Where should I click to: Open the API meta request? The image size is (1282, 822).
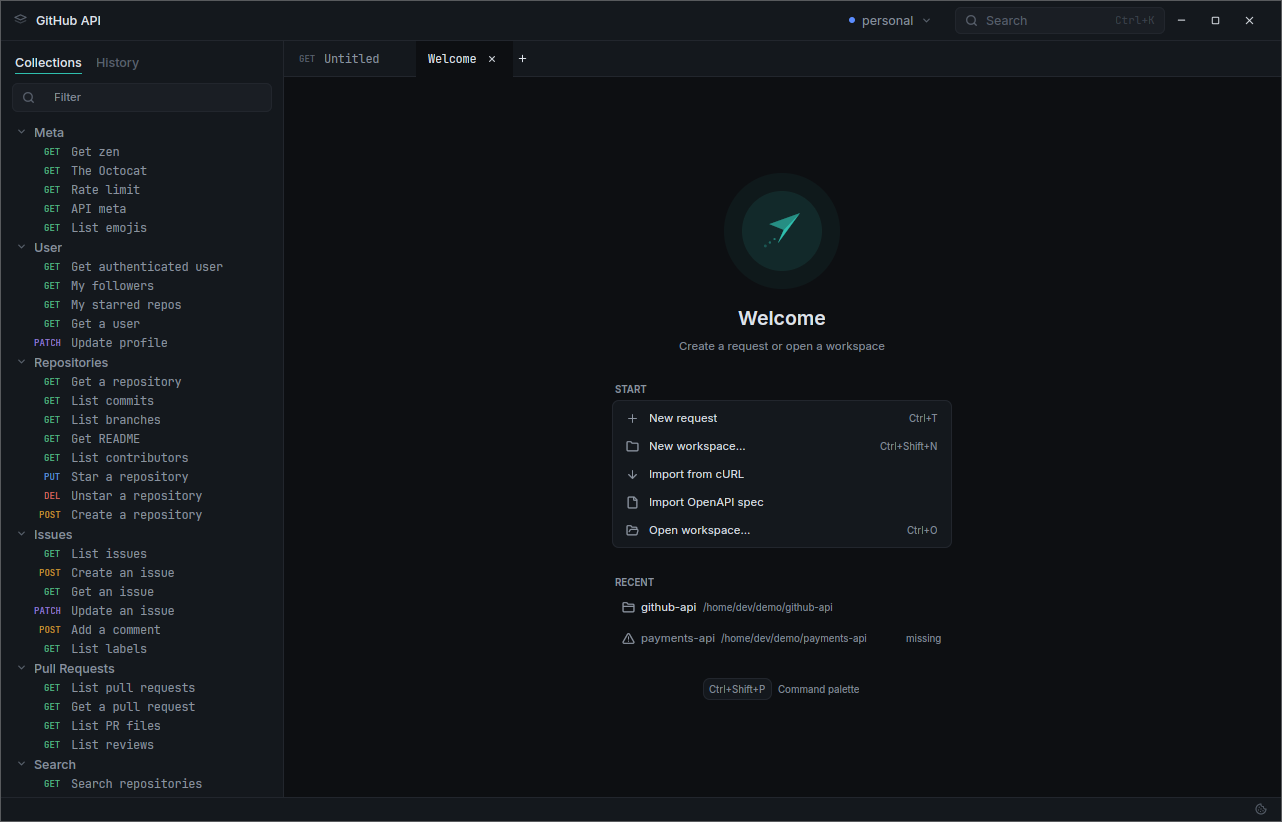tap(142, 209)
